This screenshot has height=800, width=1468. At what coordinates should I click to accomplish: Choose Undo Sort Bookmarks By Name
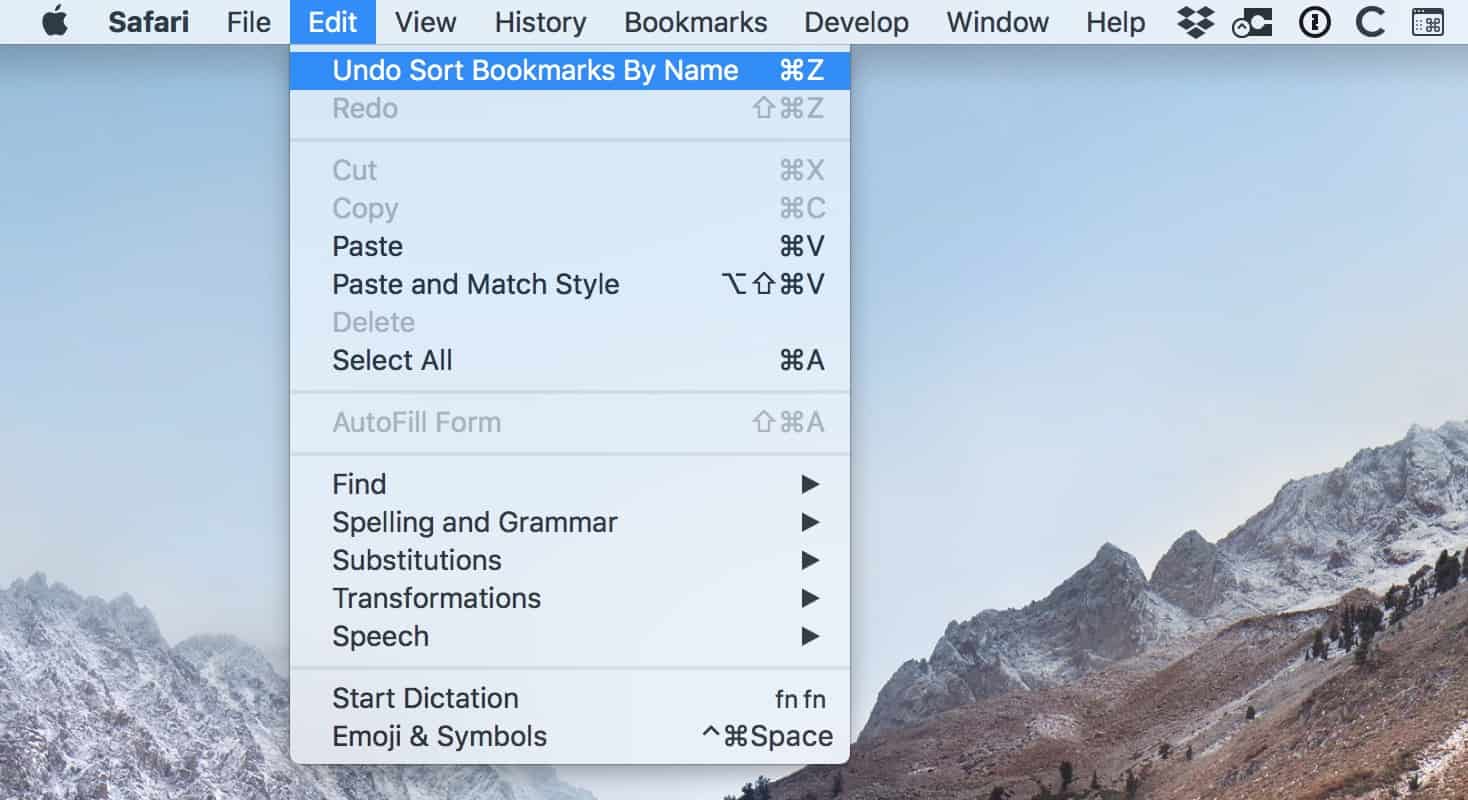[569, 70]
